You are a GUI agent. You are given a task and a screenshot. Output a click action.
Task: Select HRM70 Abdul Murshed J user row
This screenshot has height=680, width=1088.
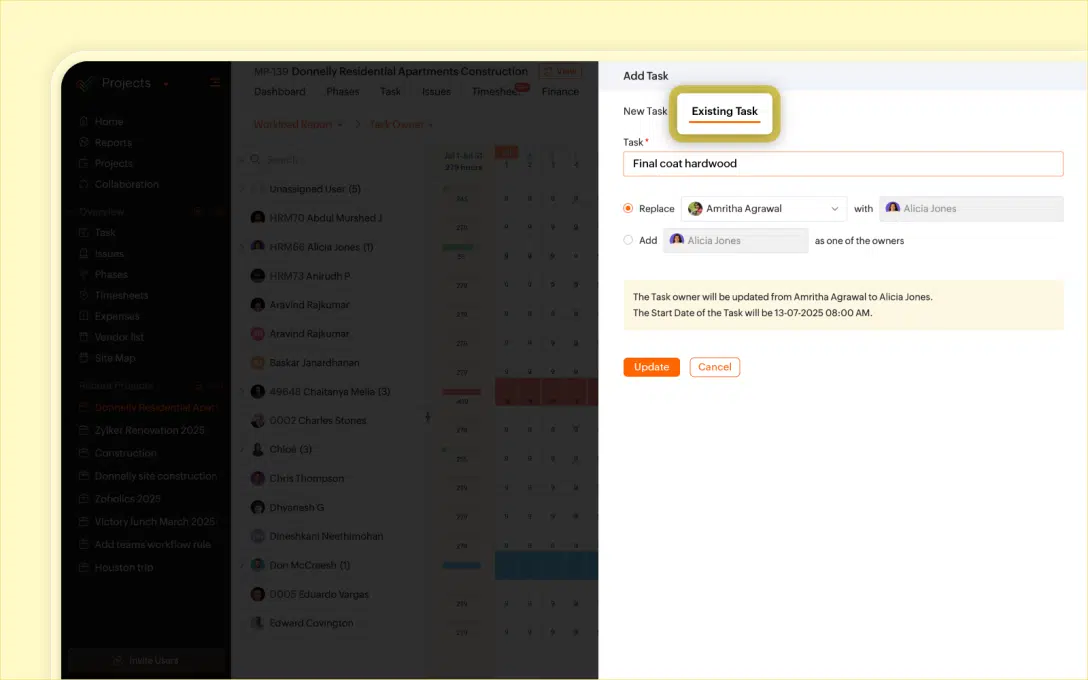[325, 218]
